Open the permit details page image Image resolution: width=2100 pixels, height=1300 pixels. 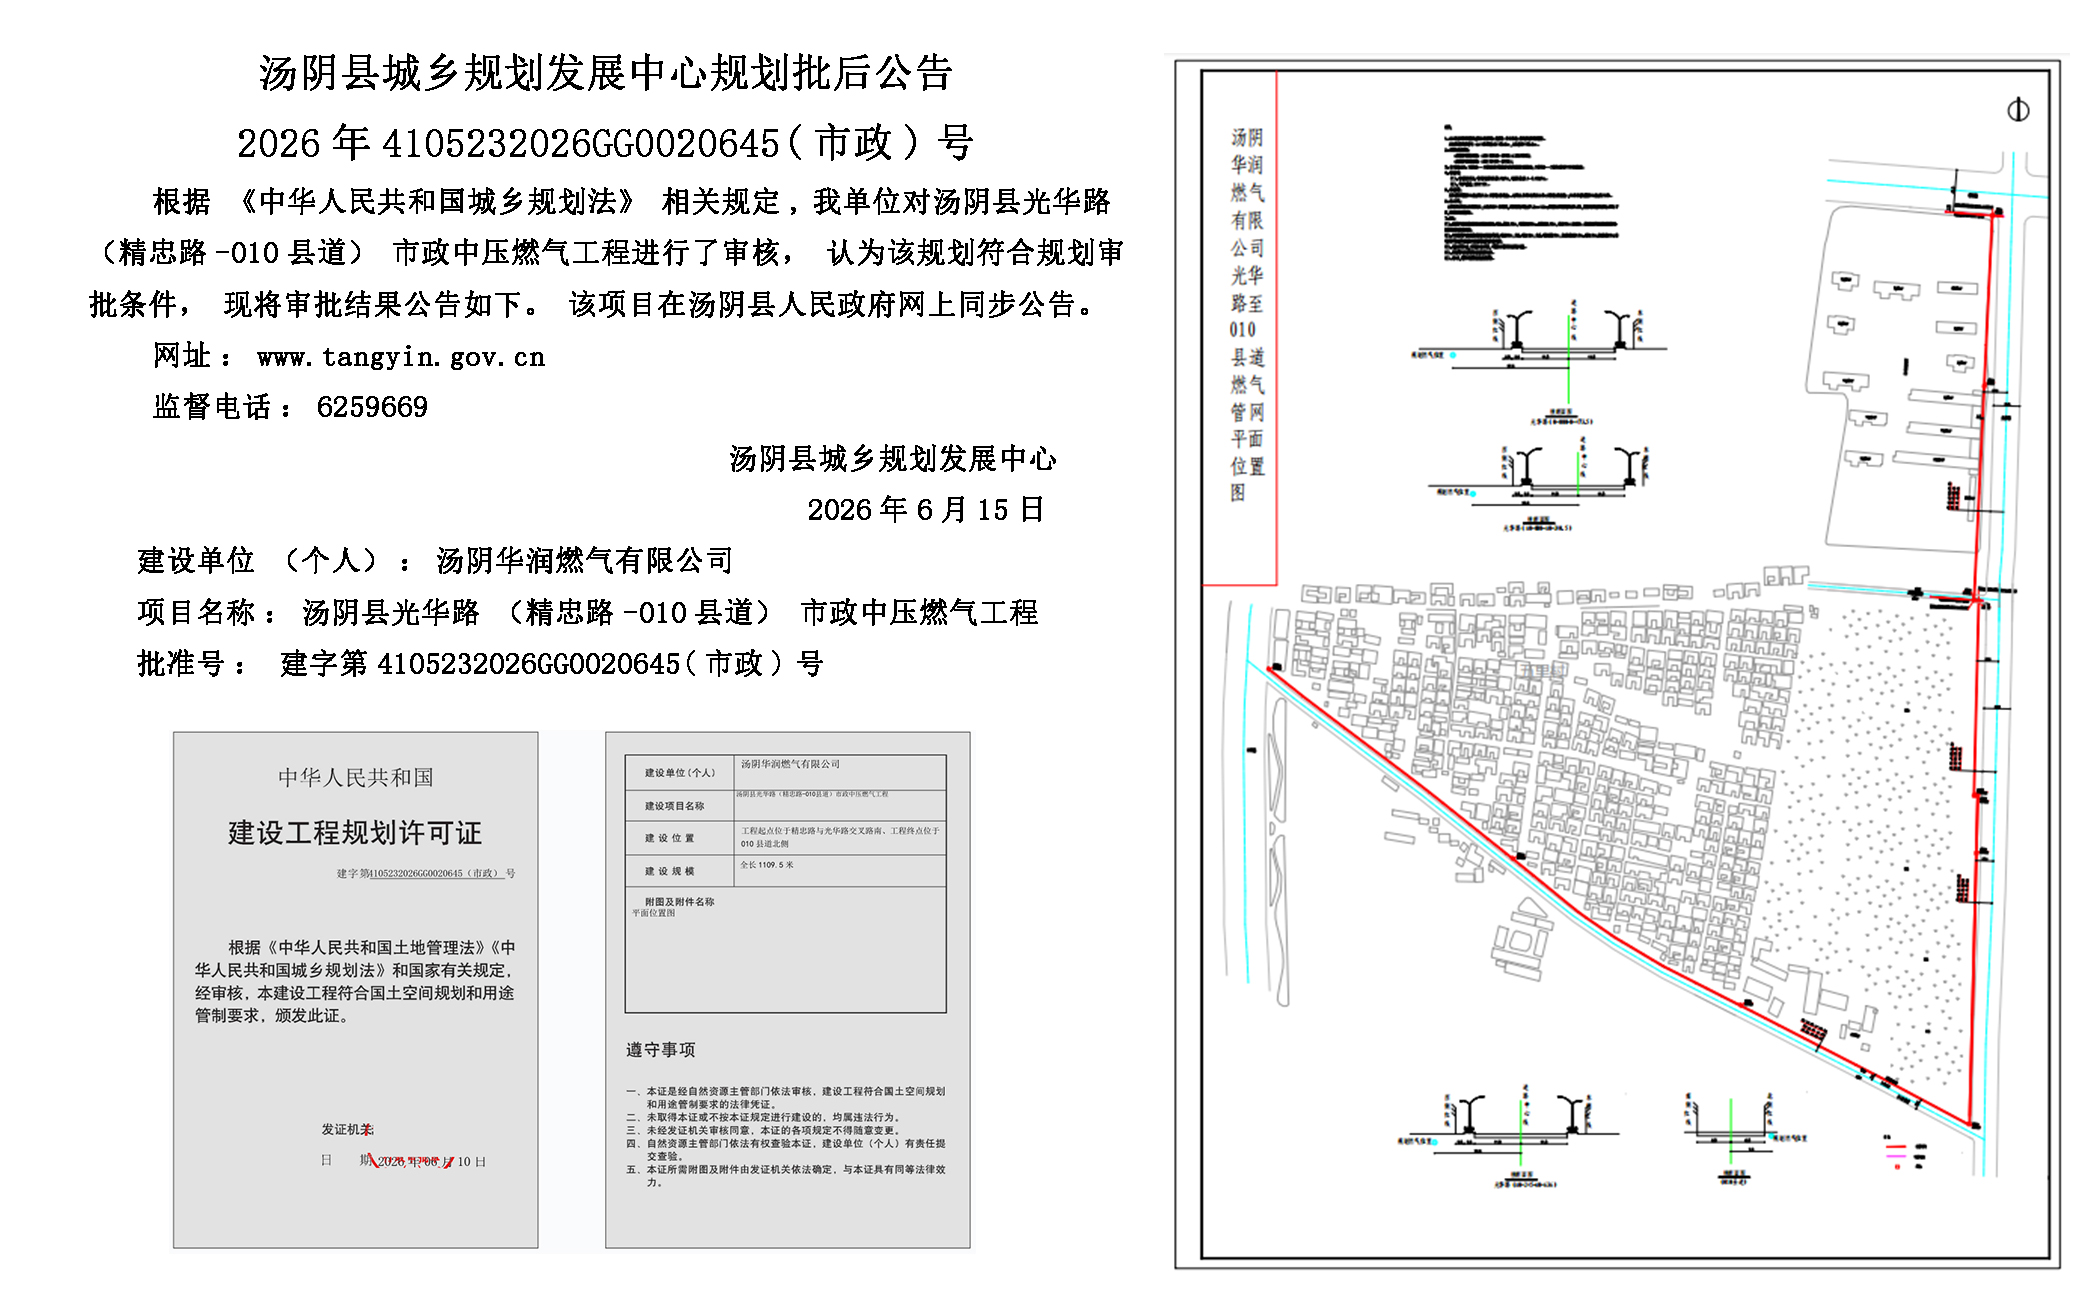click(x=788, y=990)
